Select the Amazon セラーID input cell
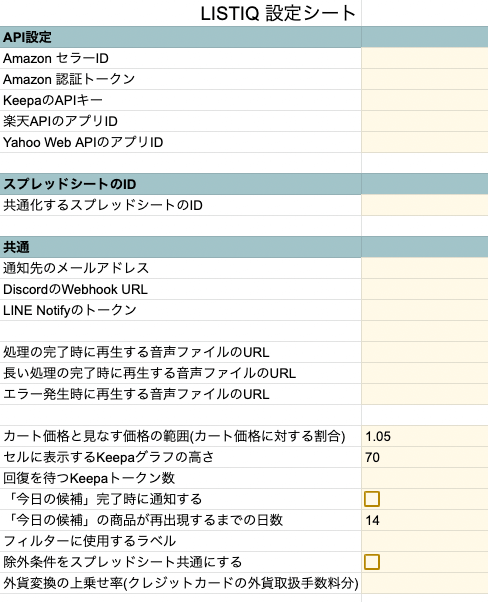Viewport: 488px width, 602px height. pyautogui.click(x=425, y=58)
